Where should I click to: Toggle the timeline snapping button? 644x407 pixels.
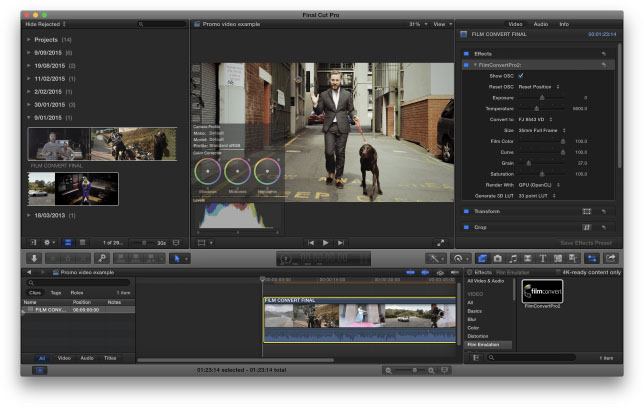[x=455, y=272]
